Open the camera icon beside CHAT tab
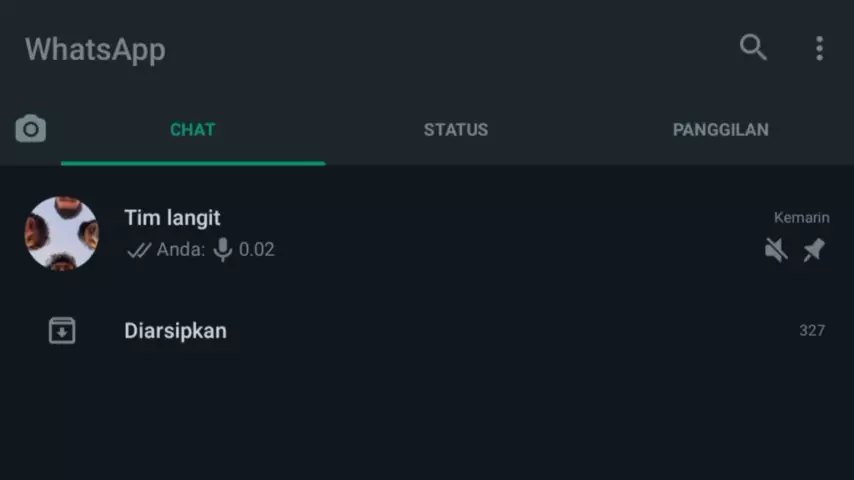 (31, 129)
